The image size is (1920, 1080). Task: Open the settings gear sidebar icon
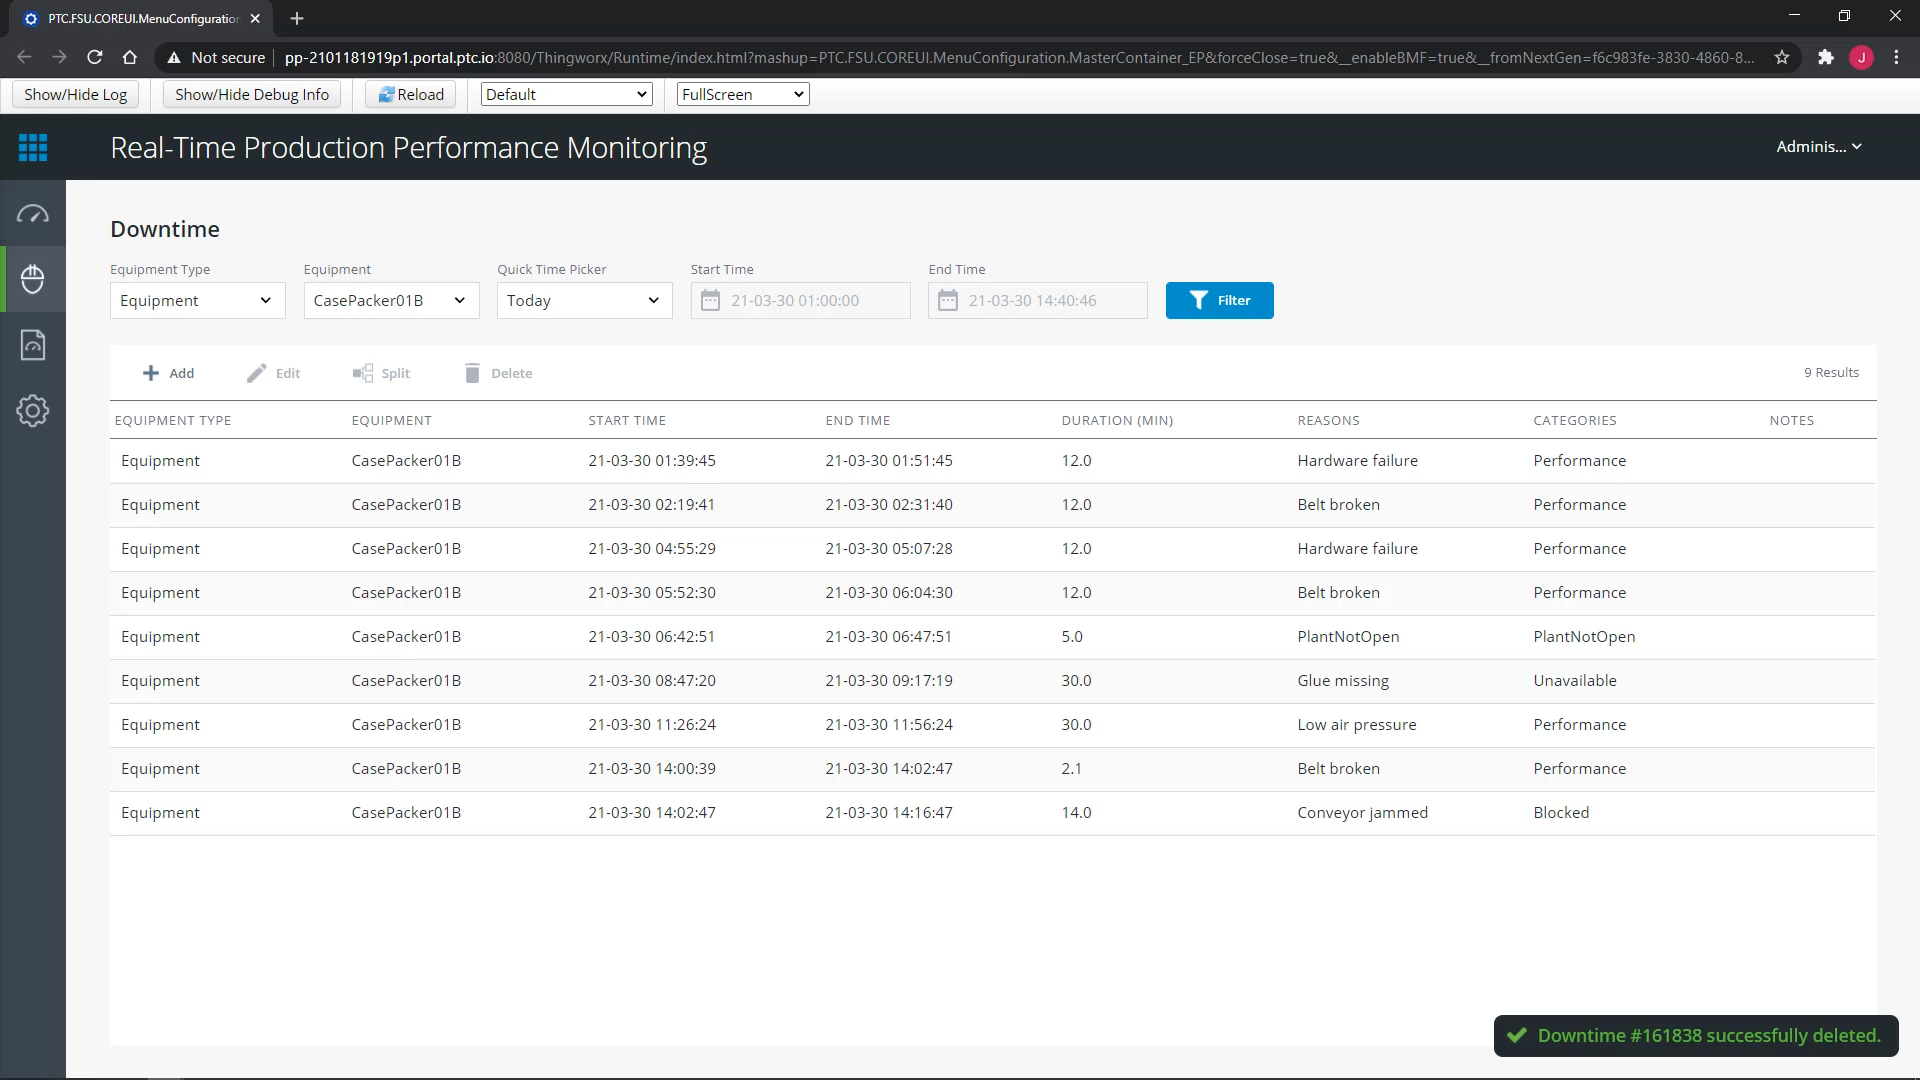pos(33,411)
